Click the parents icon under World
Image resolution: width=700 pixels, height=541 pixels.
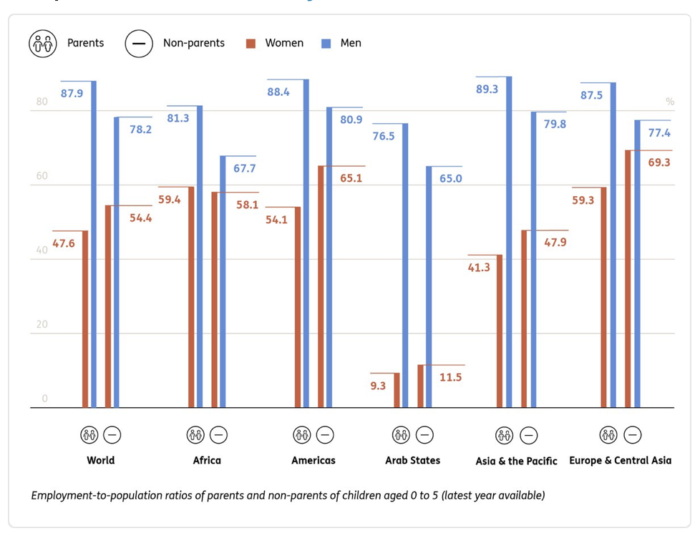(89, 435)
